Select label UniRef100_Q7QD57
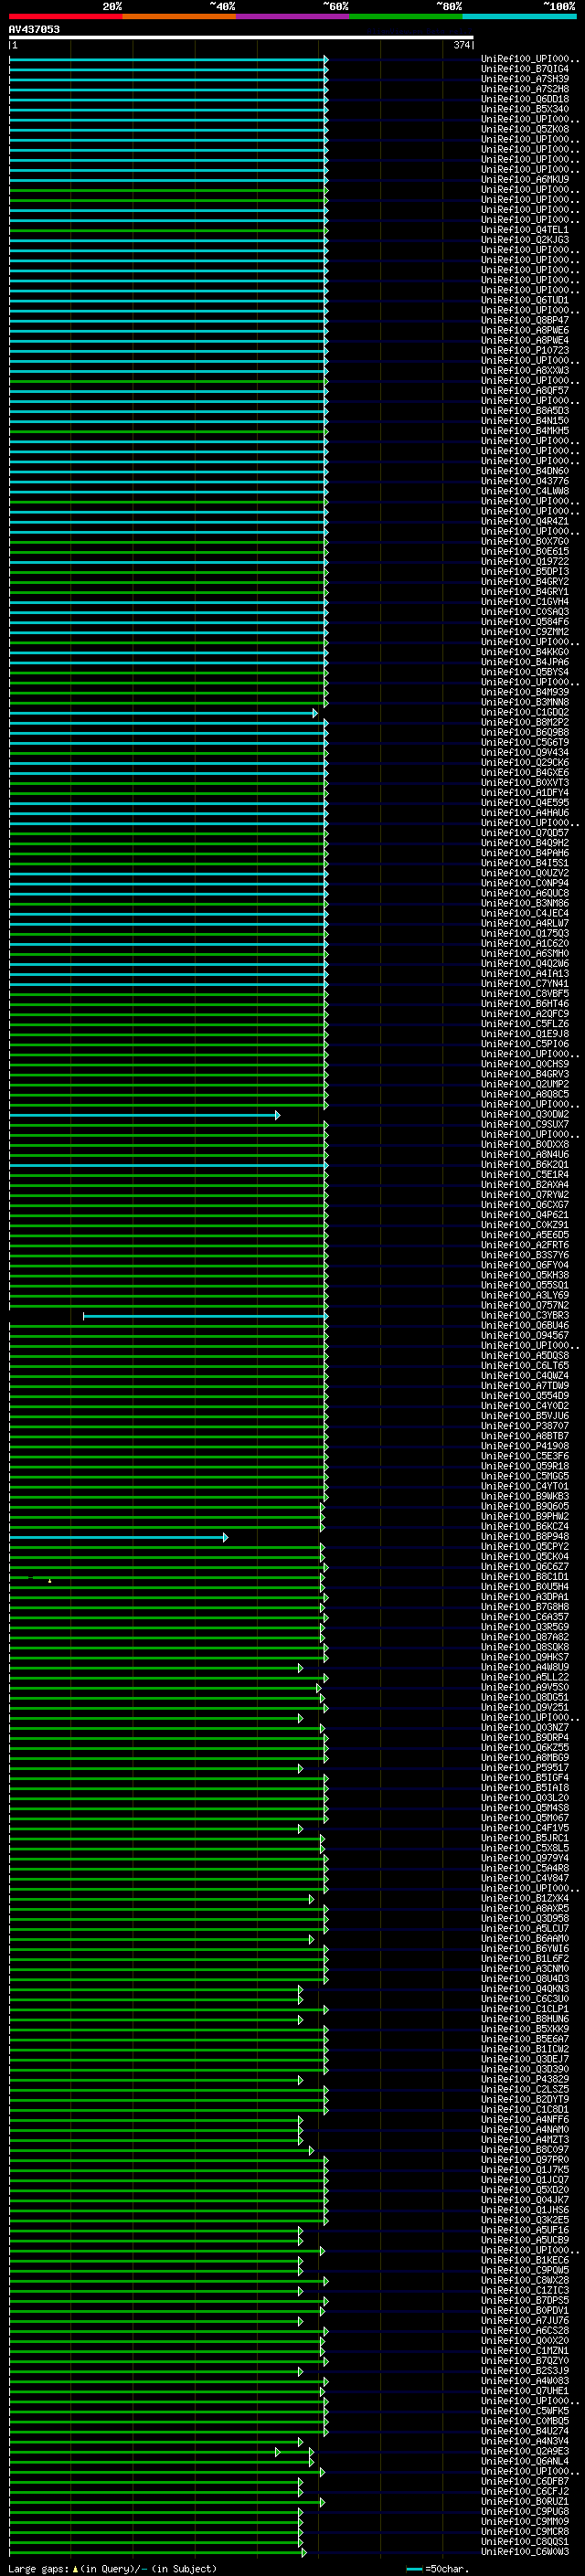585x2576 pixels. point(524,833)
